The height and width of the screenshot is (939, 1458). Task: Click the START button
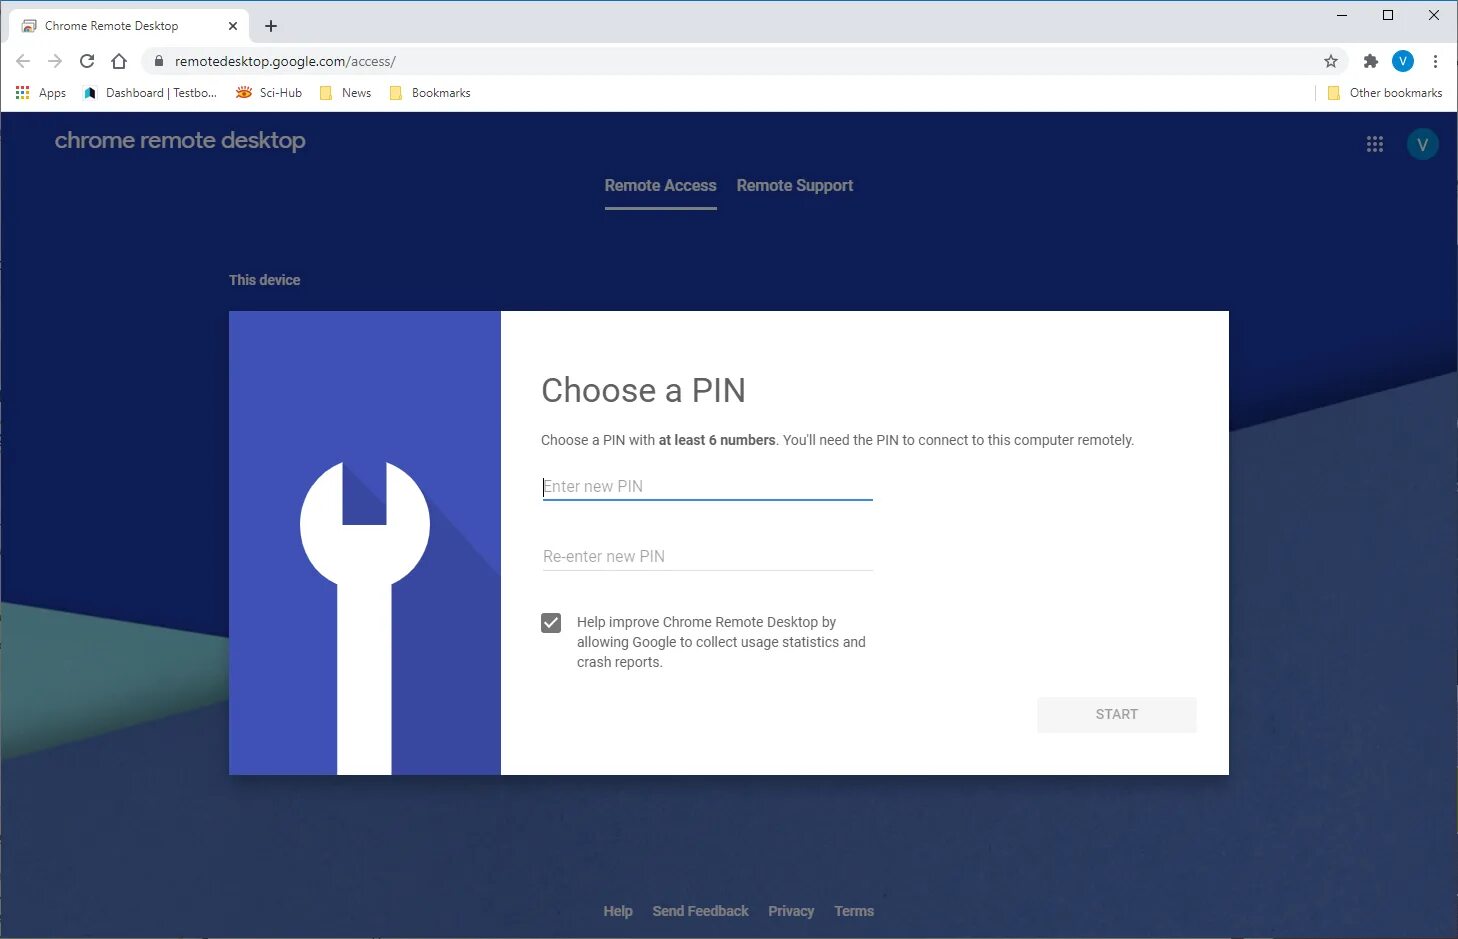pos(1117,714)
